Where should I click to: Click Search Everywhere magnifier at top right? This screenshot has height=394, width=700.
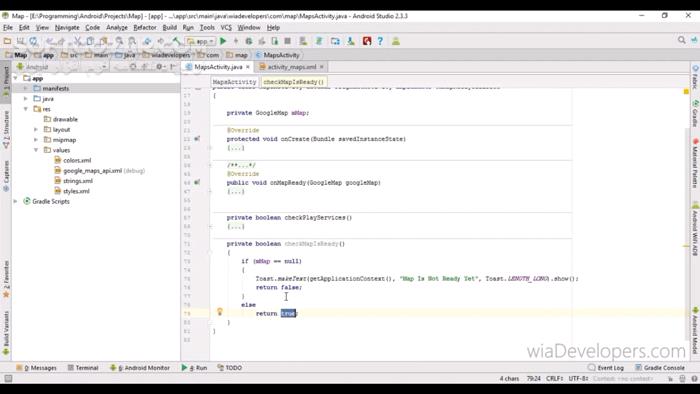681,40
